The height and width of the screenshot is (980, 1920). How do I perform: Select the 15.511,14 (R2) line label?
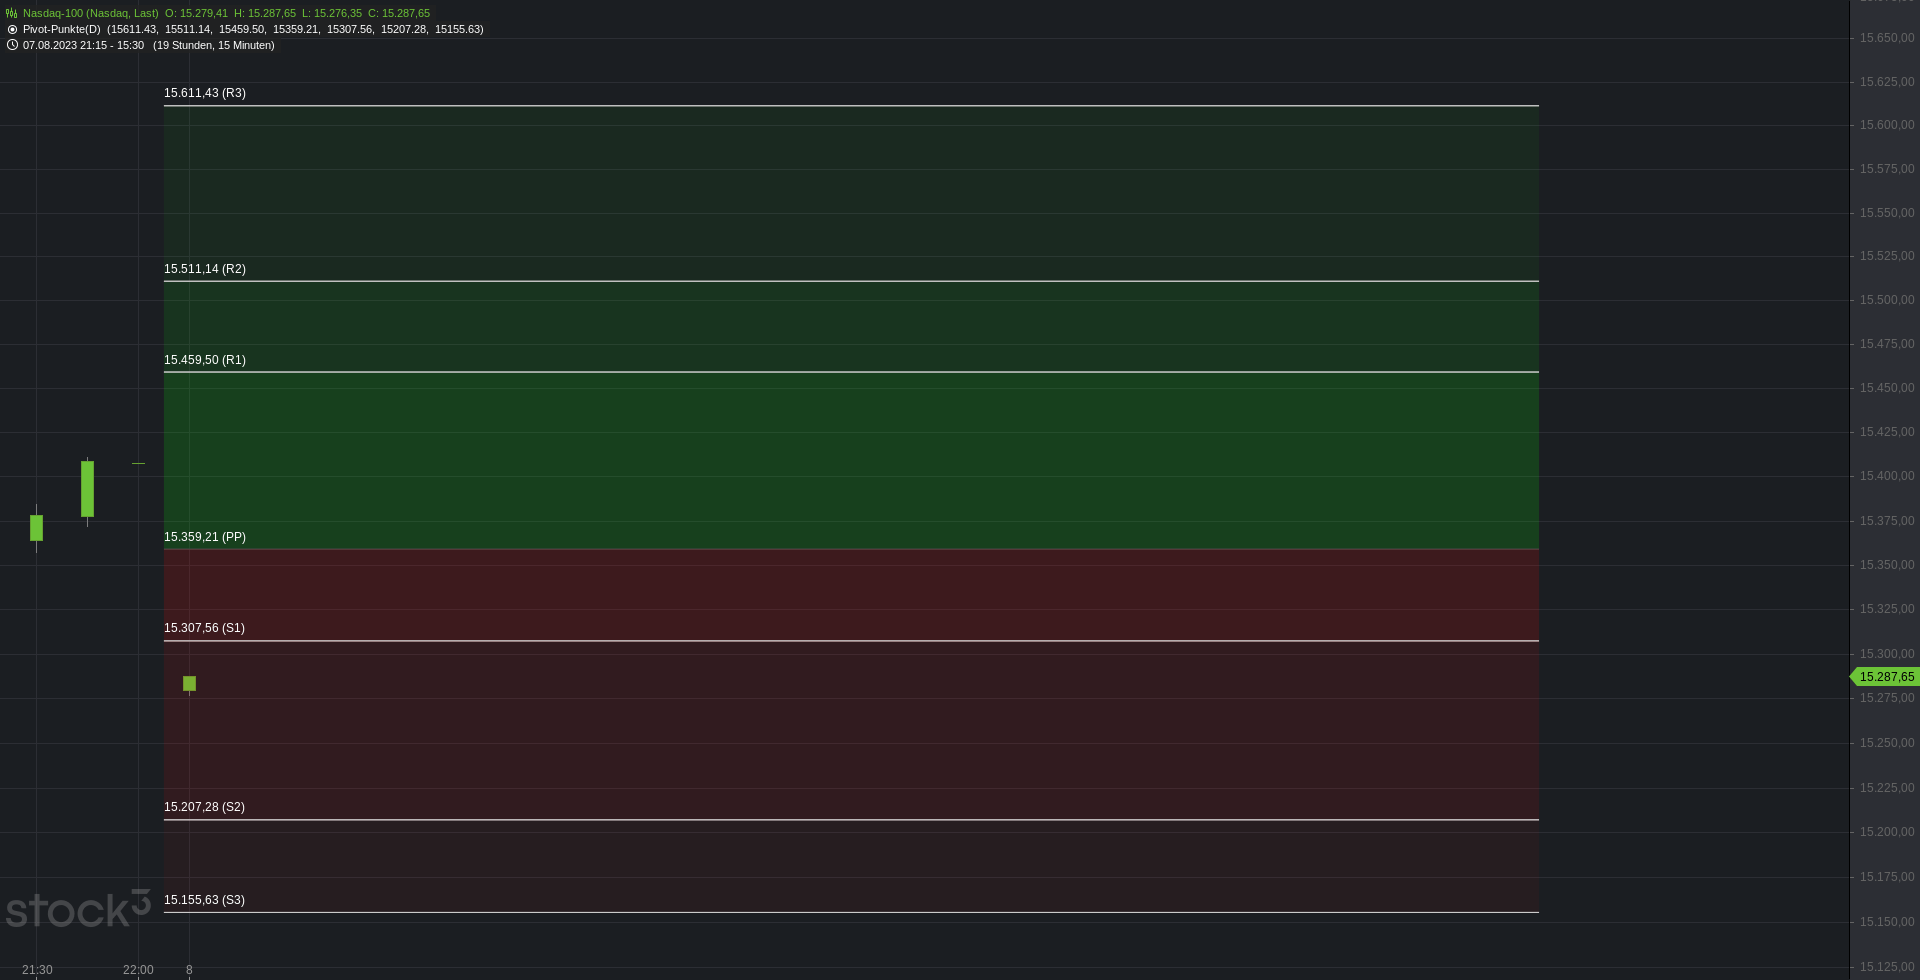click(x=205, y=269)
